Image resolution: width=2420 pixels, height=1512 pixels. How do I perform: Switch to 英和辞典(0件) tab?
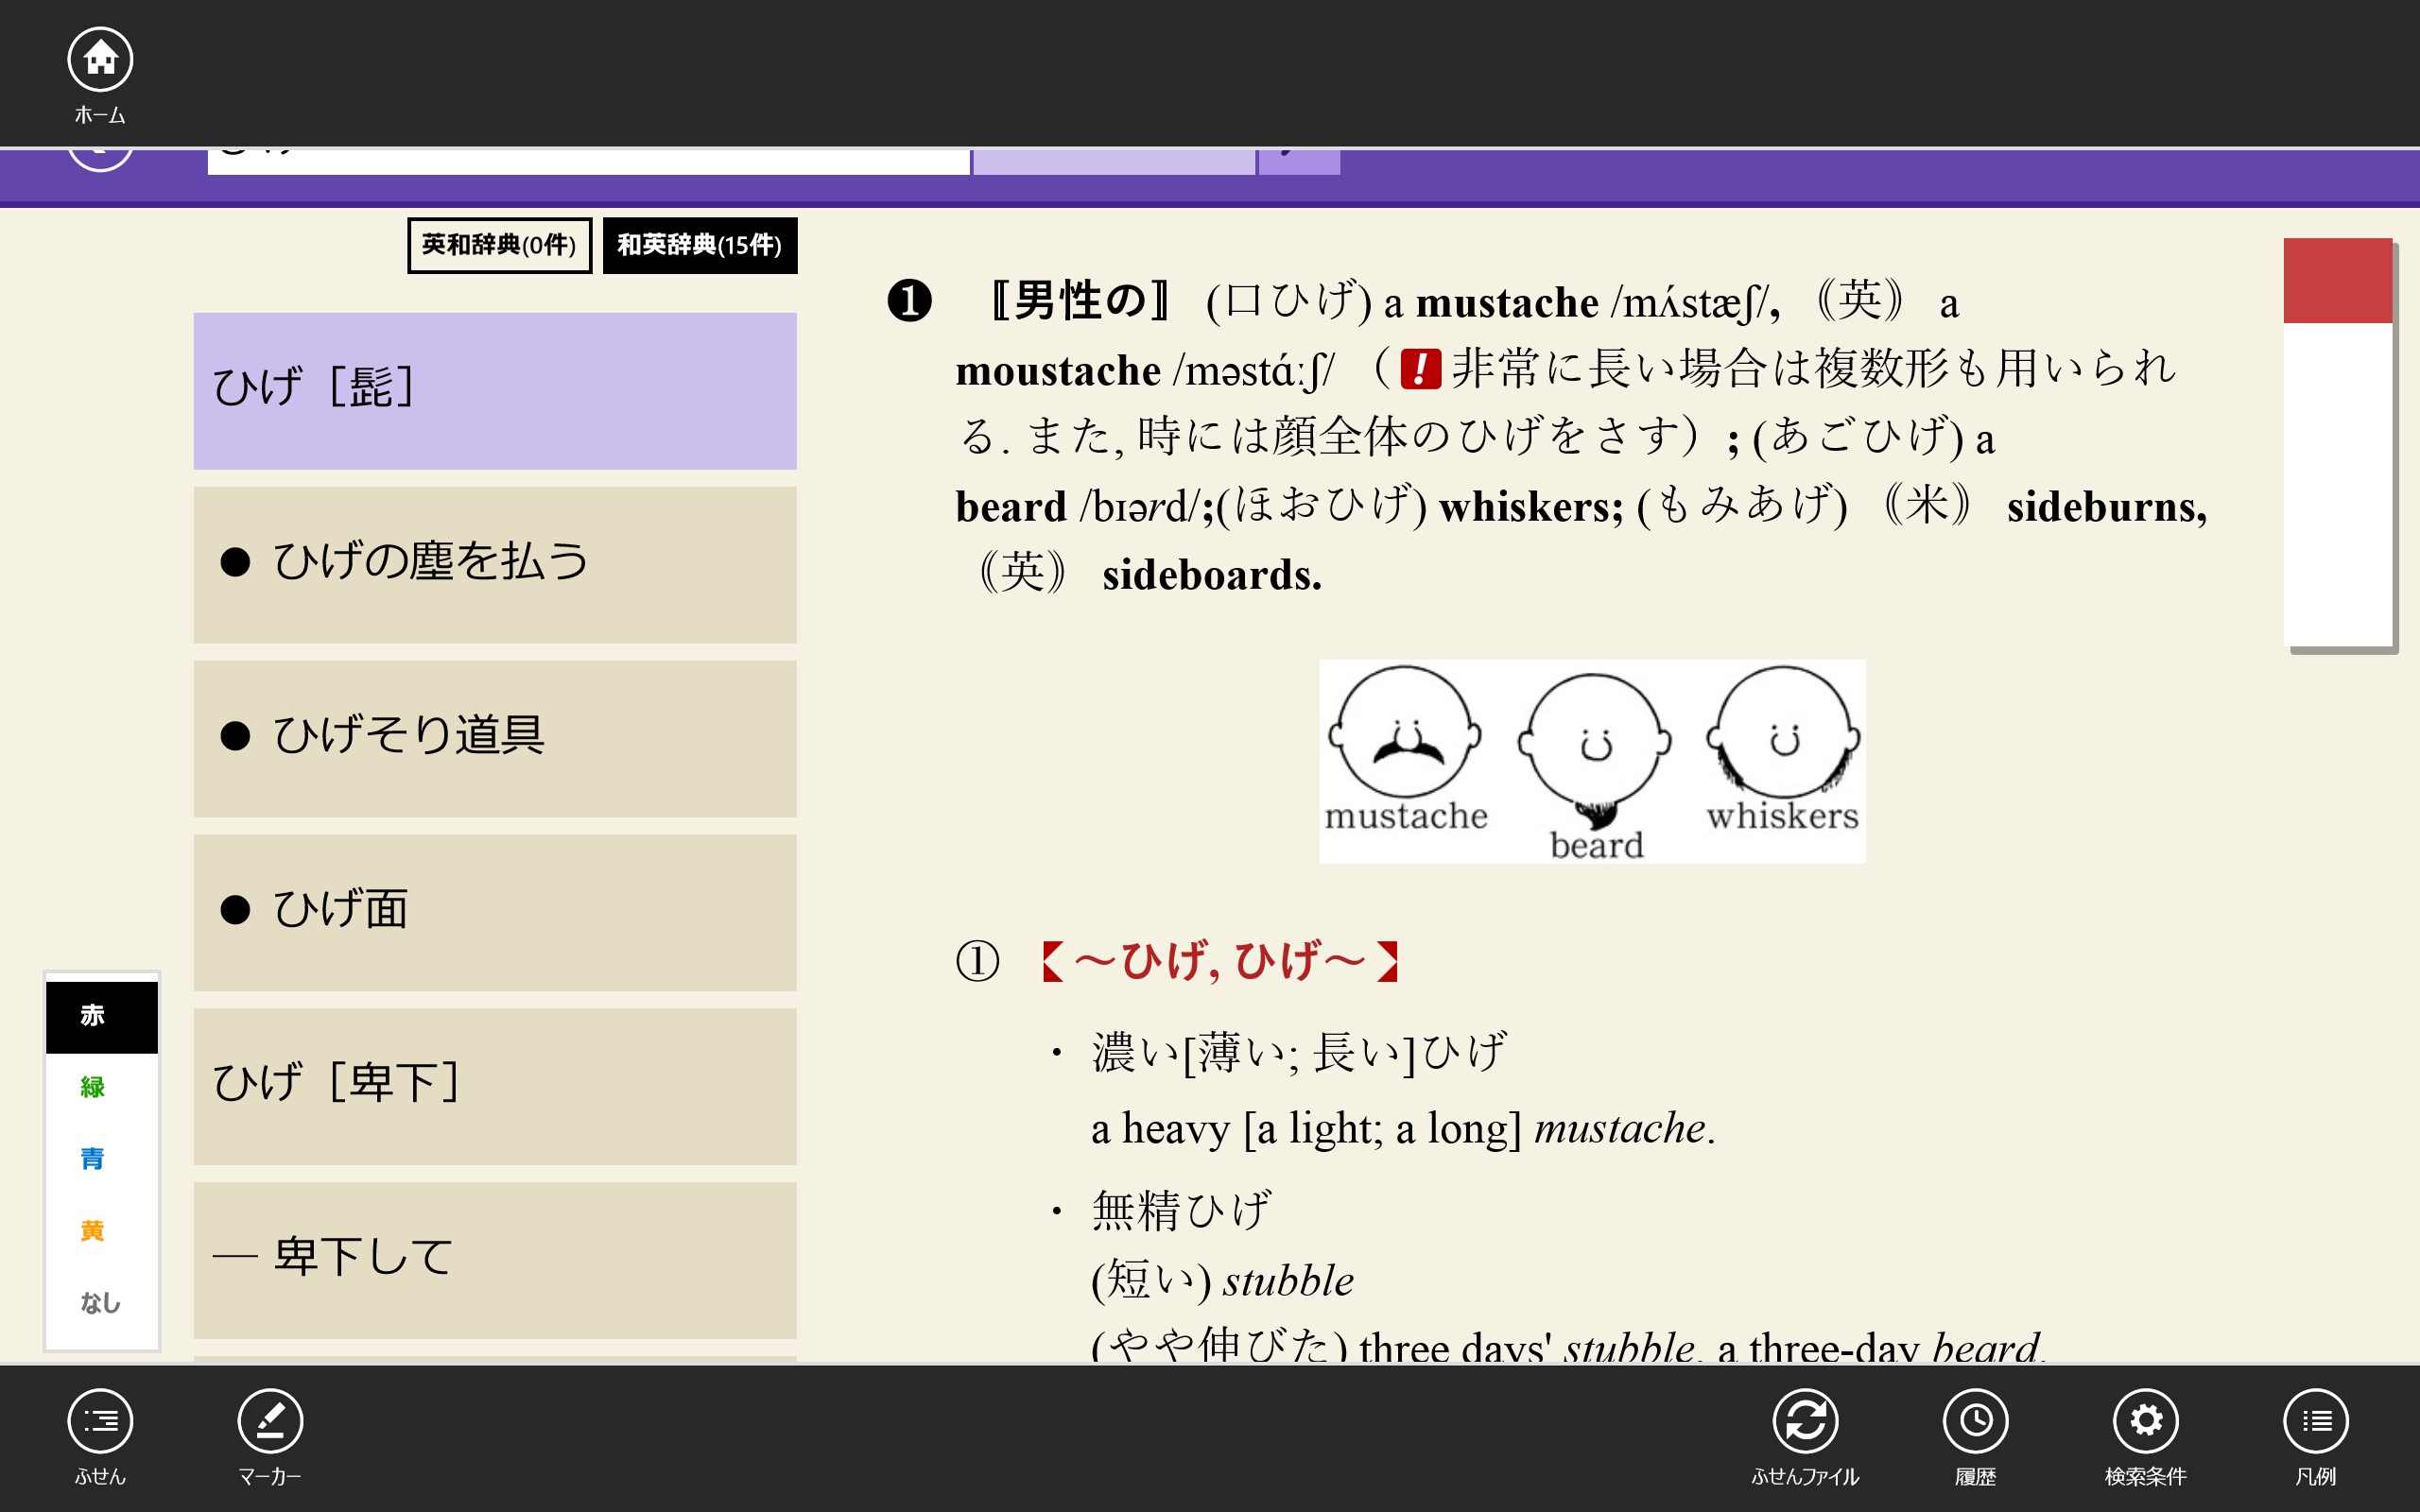pos(499,245)
